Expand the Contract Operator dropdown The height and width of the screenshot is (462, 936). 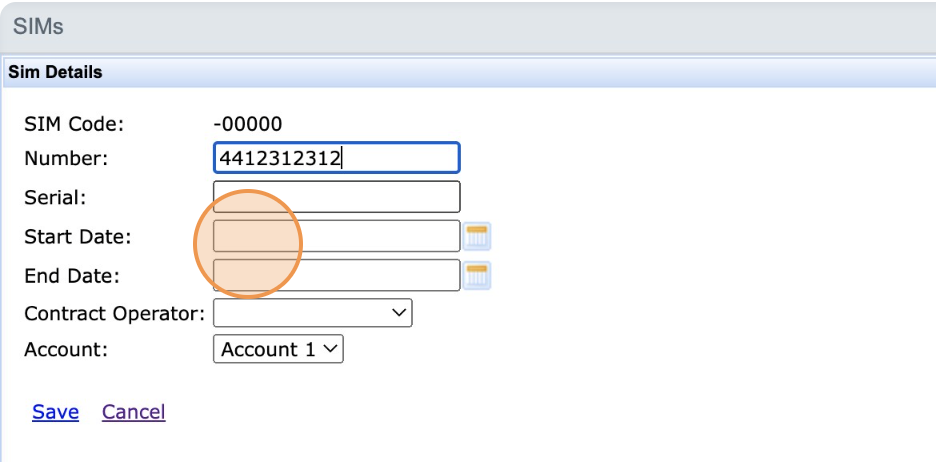[x=312, y=313]
